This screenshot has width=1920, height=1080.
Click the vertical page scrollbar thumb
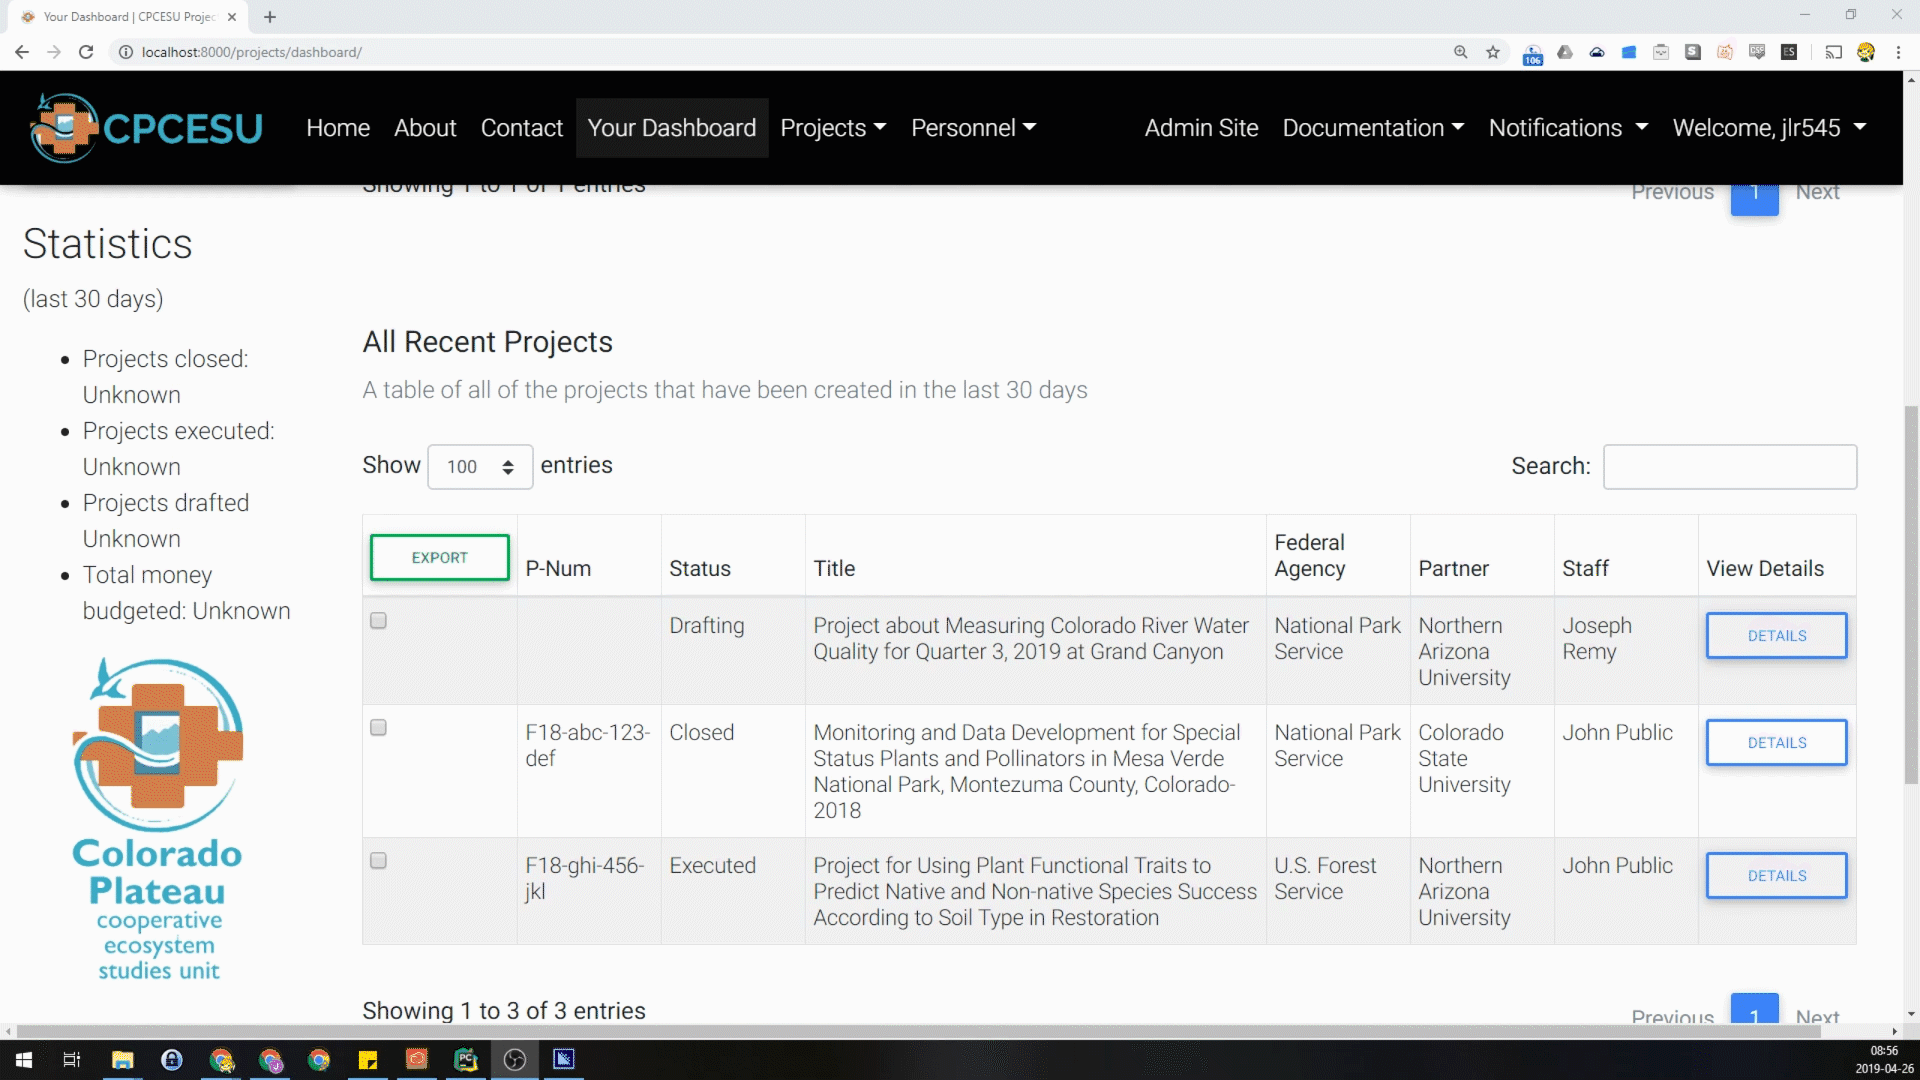[1911, 595]
